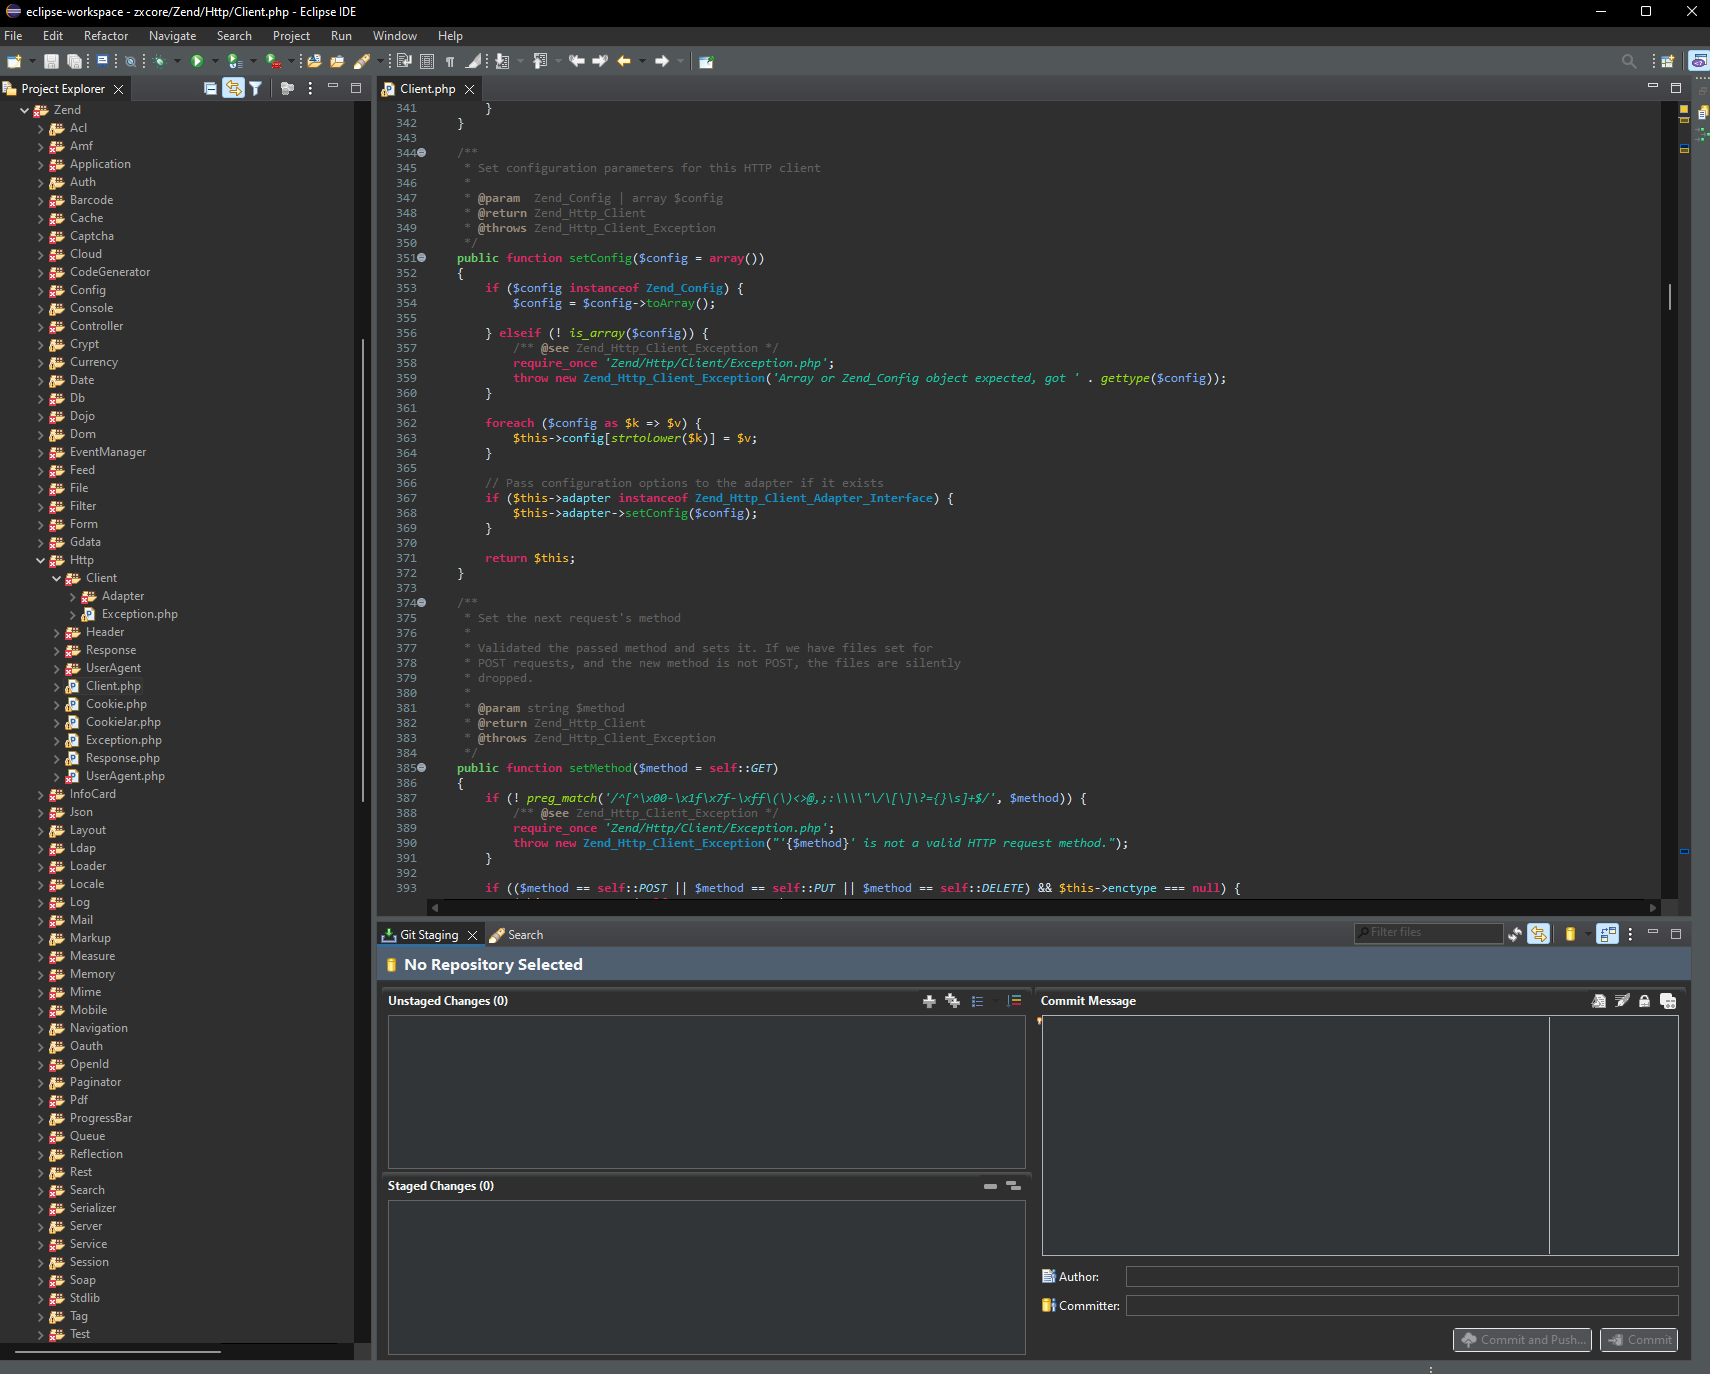Click the Git Staging Refresh icon

click(1515, 934)
